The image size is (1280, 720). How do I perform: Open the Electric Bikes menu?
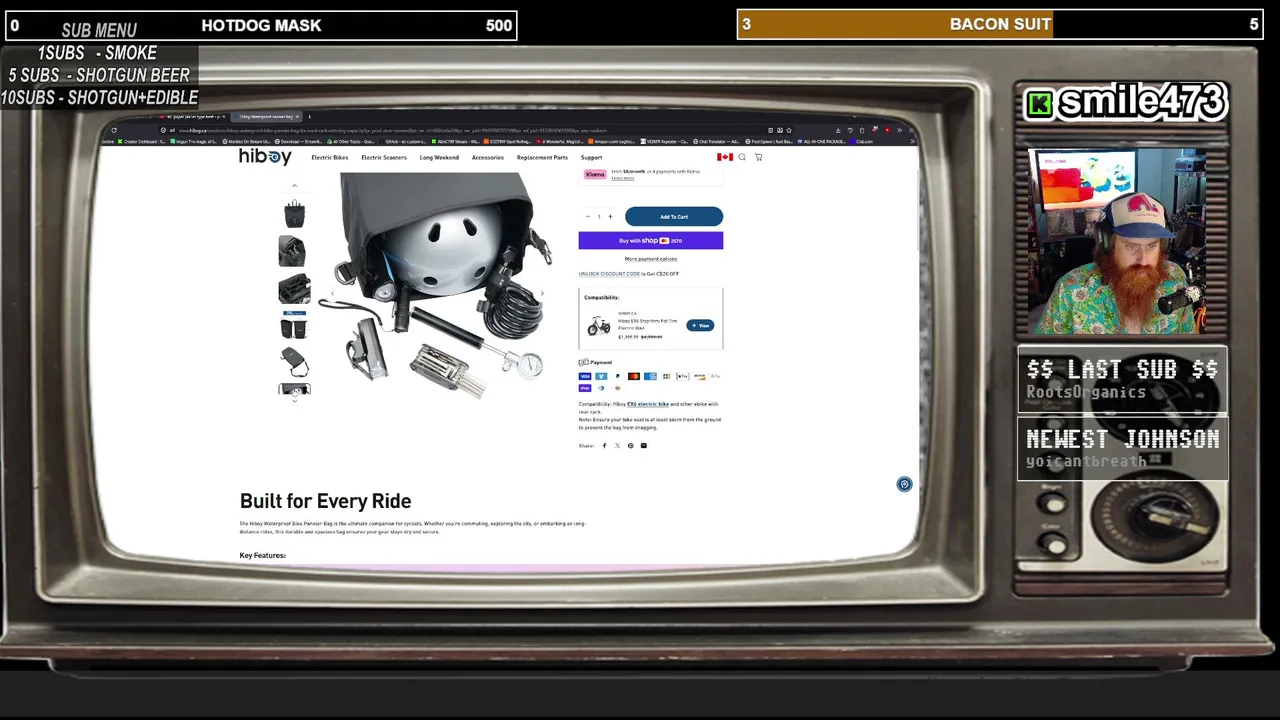point(329,158)
